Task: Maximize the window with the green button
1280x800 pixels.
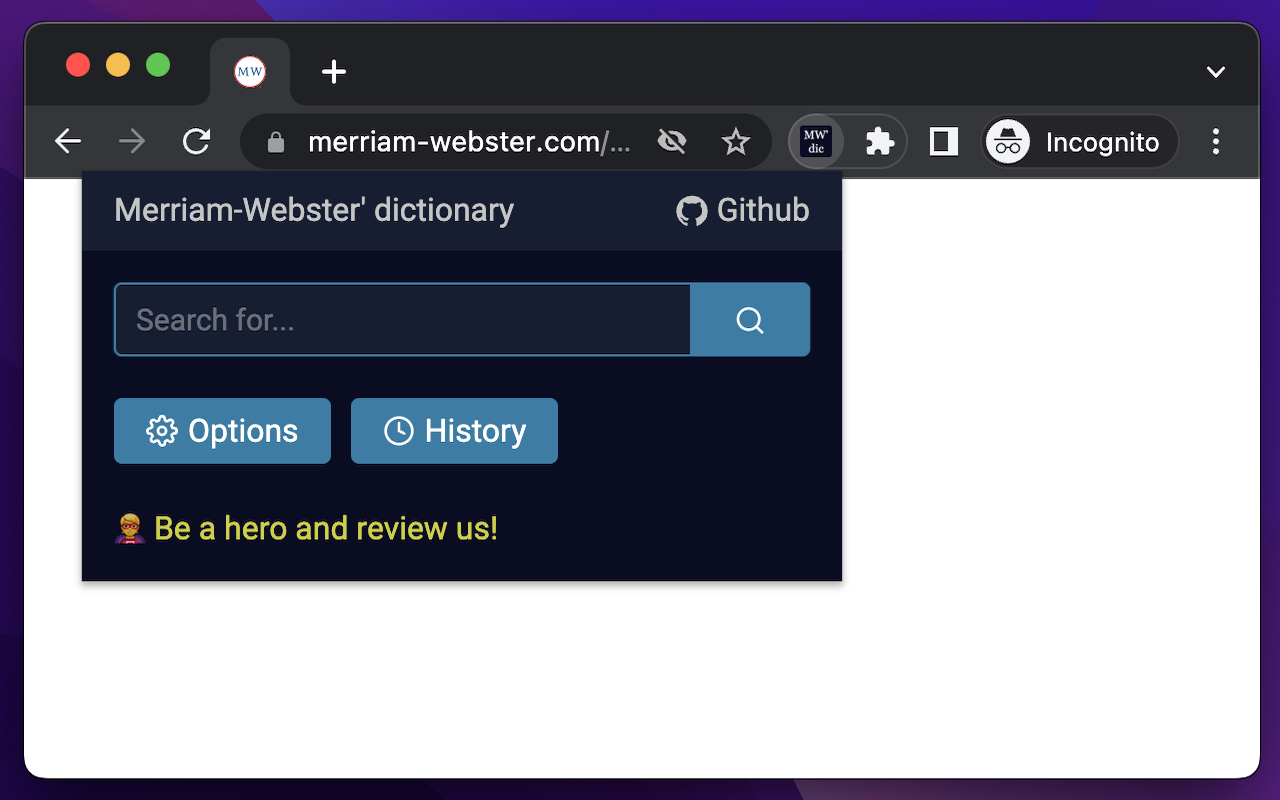Action: (x=158, y=65)
